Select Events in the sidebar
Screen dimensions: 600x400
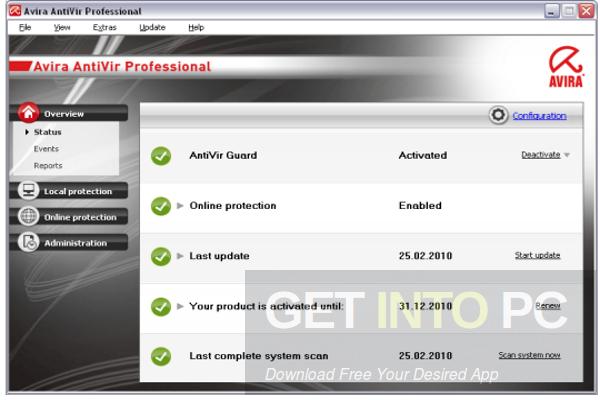[x=46, y=149]
